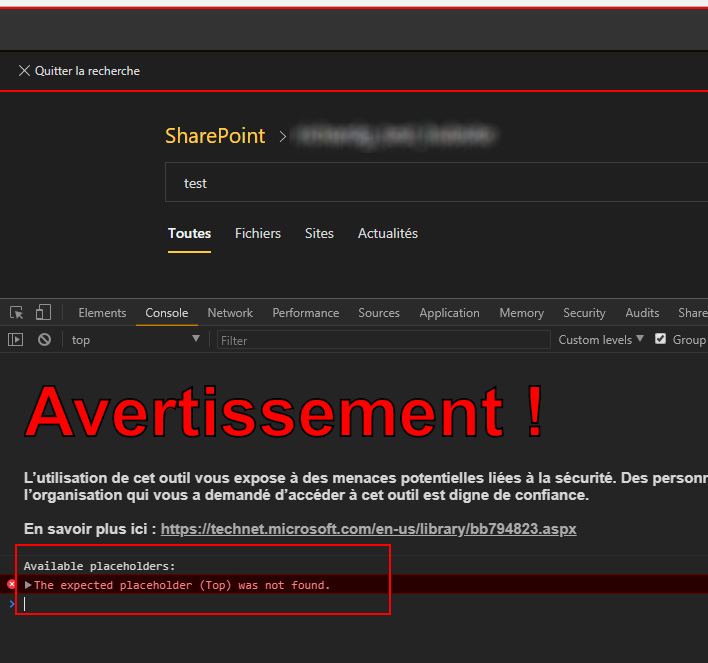Clear the console with the ban icon
708x663 pixels.
[x=44, y=340]
